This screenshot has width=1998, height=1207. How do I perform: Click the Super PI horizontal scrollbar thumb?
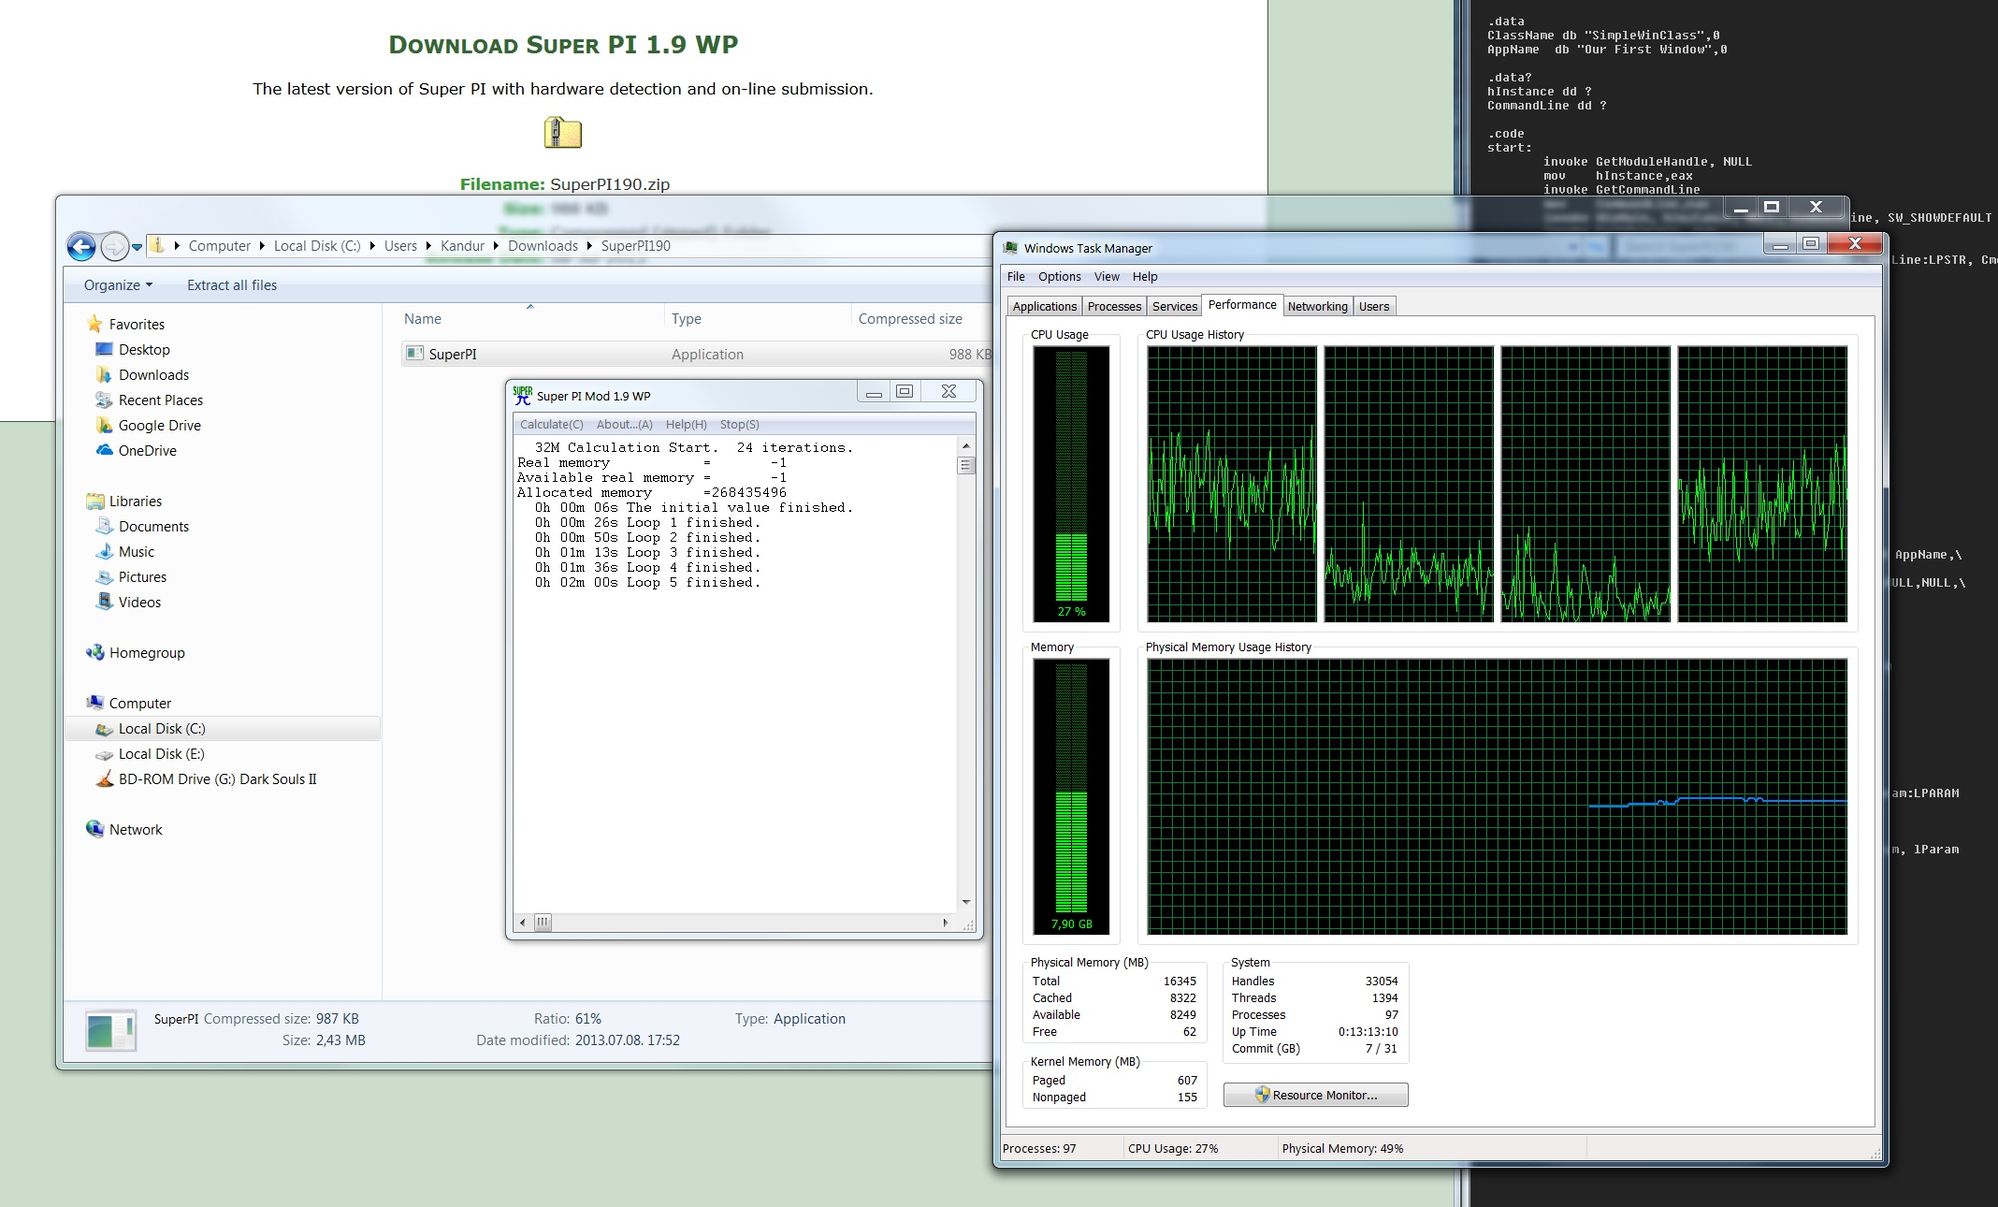point(542,922)
